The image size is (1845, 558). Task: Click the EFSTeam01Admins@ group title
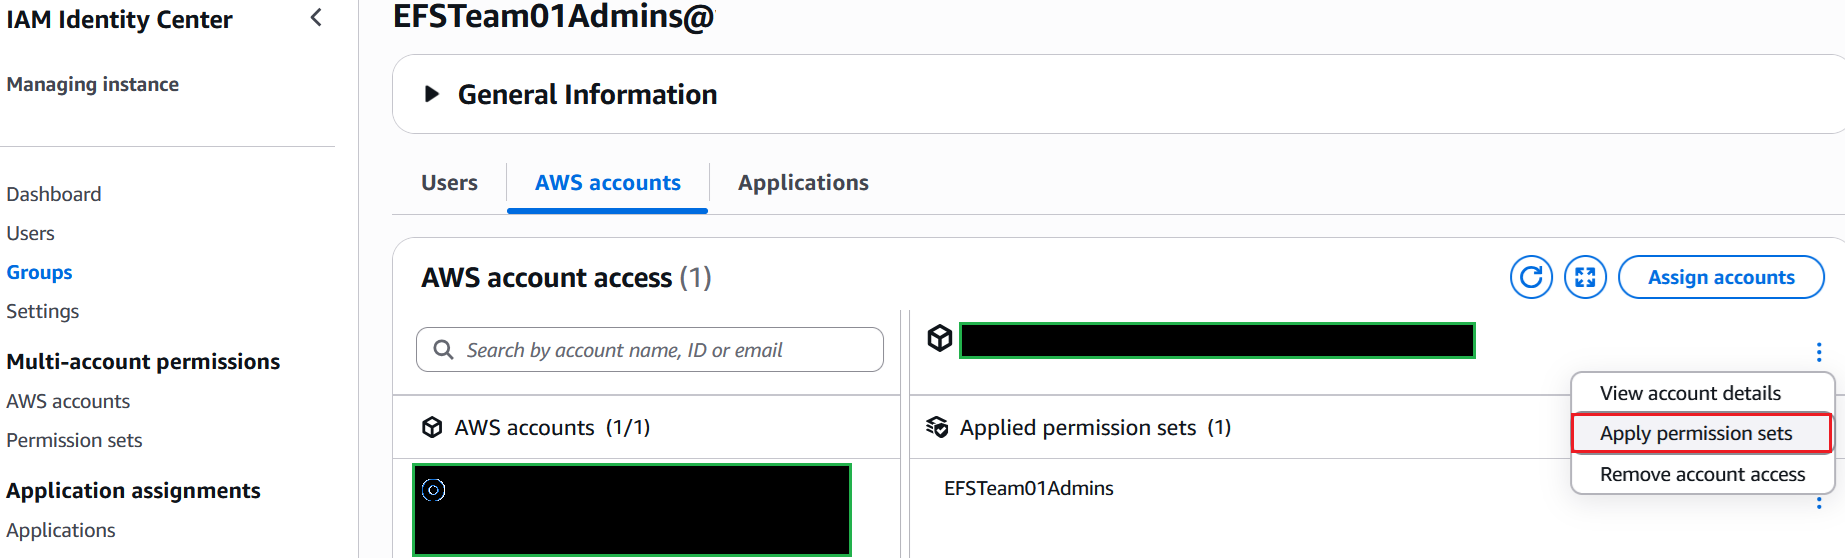(x=554, y=16)
